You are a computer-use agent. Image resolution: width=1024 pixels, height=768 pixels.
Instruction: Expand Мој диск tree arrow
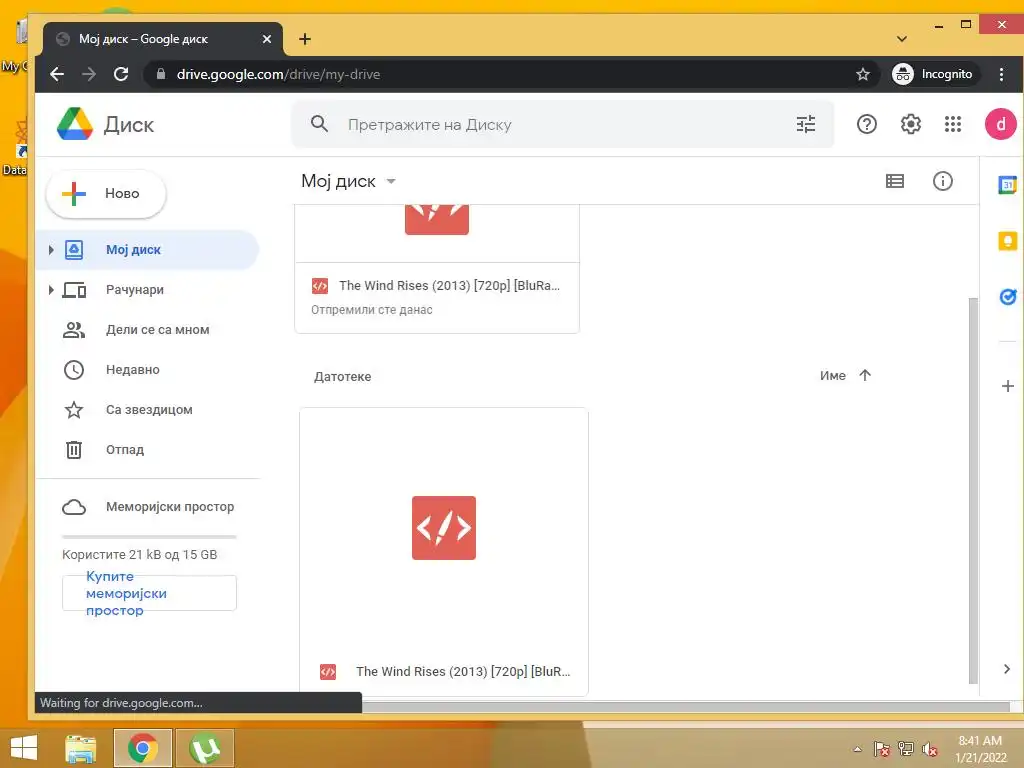[x=51, y=249]
